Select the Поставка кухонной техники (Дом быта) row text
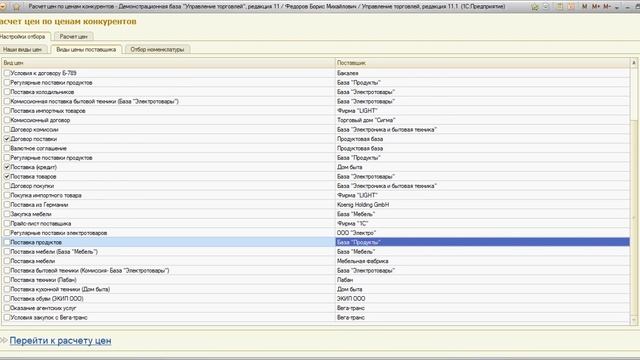Viewport: 640px width, 360px height. pyautogui.click(x=60, y=289)
